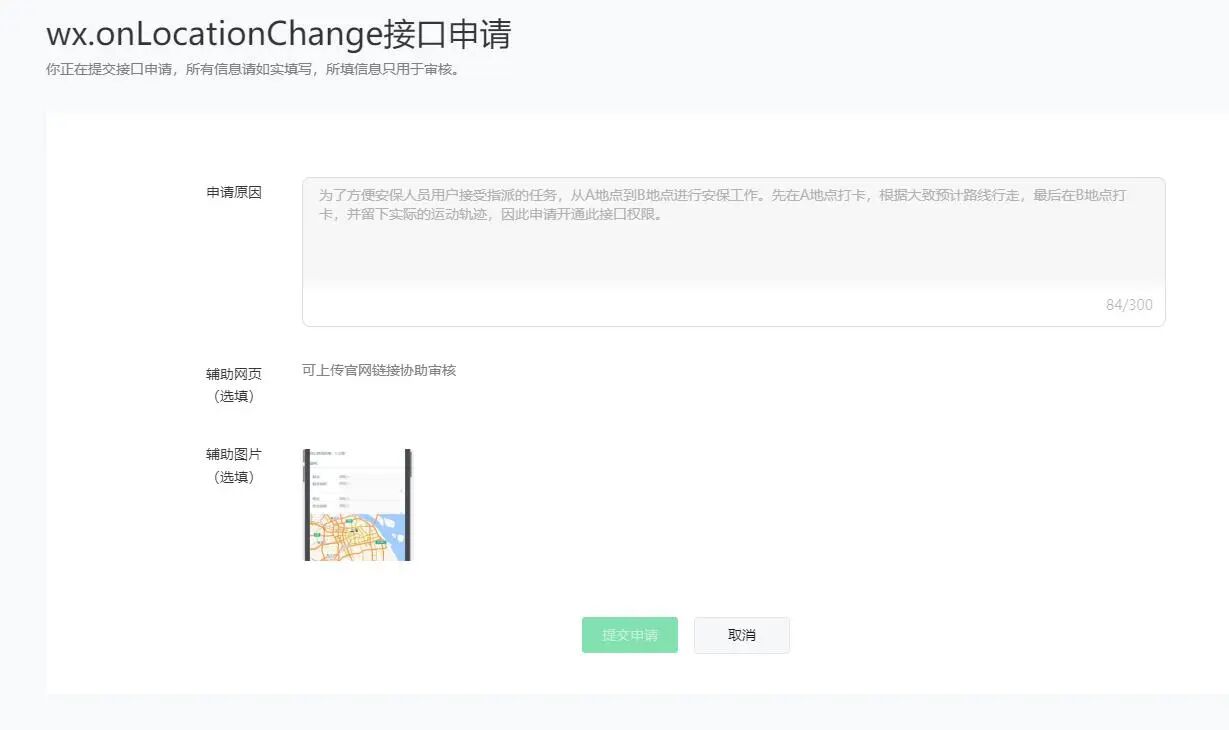Open the uploaded phone screenshot thumbnail
The height and width of the screenshot is (730, 1229).
point(357,503)
